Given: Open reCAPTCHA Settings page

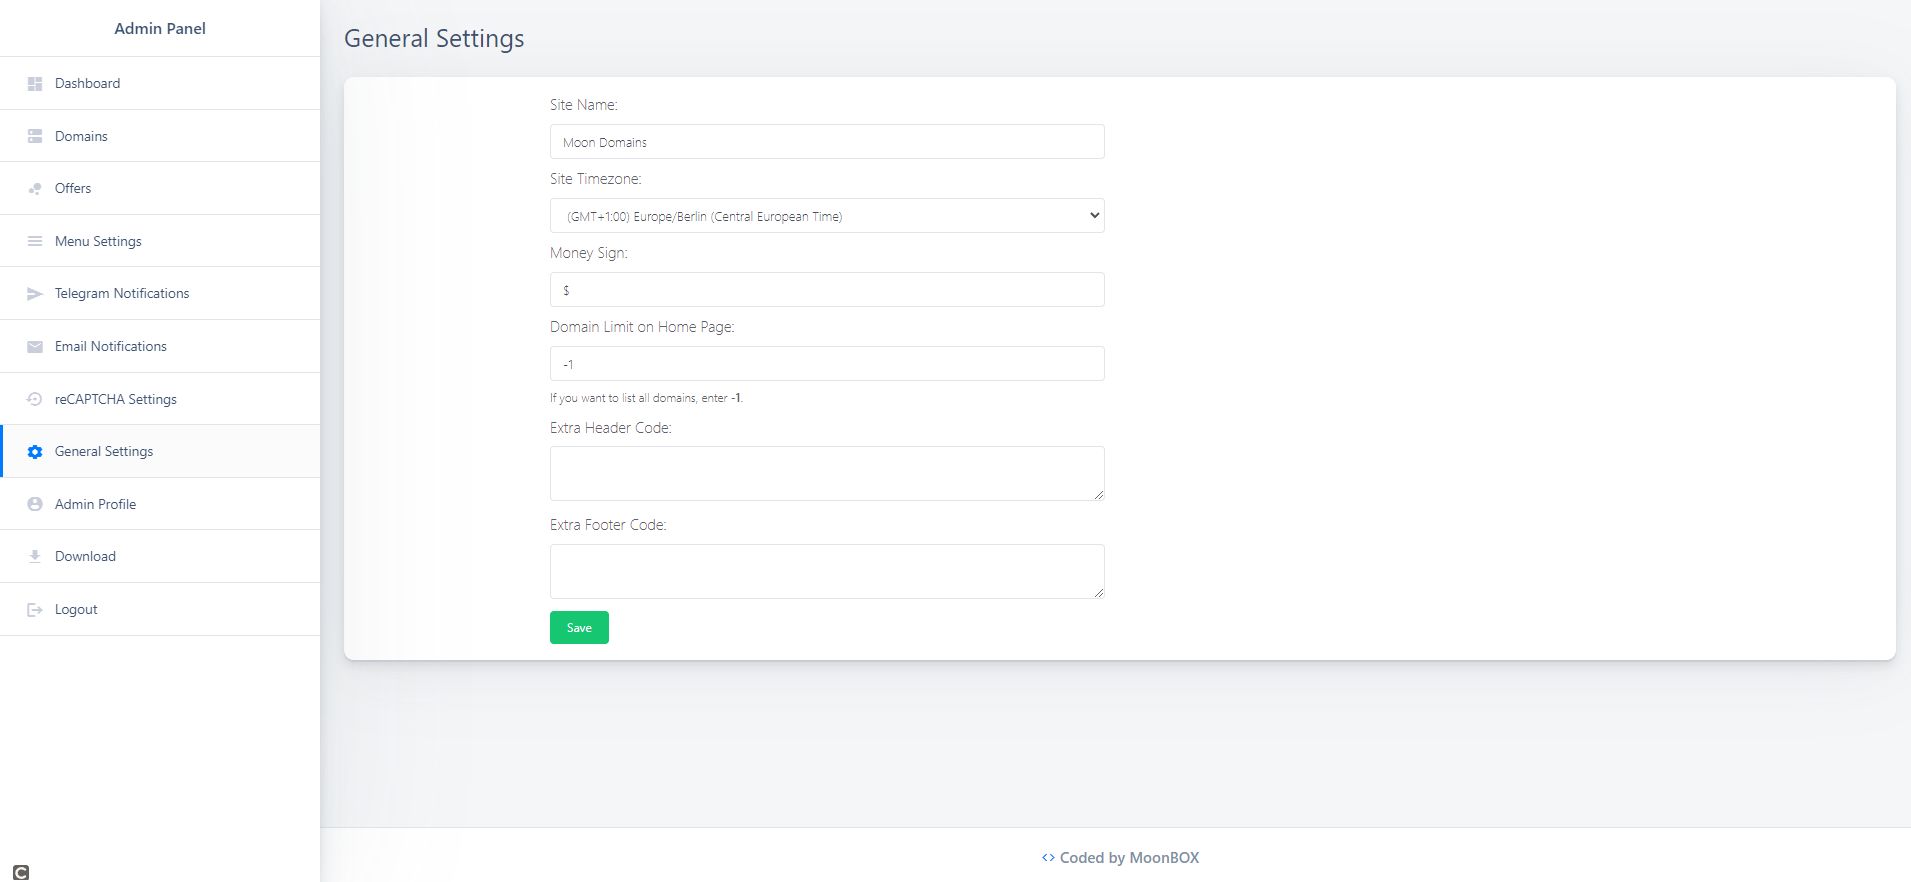Looking at the screenshot, I should tap(160, 399).
